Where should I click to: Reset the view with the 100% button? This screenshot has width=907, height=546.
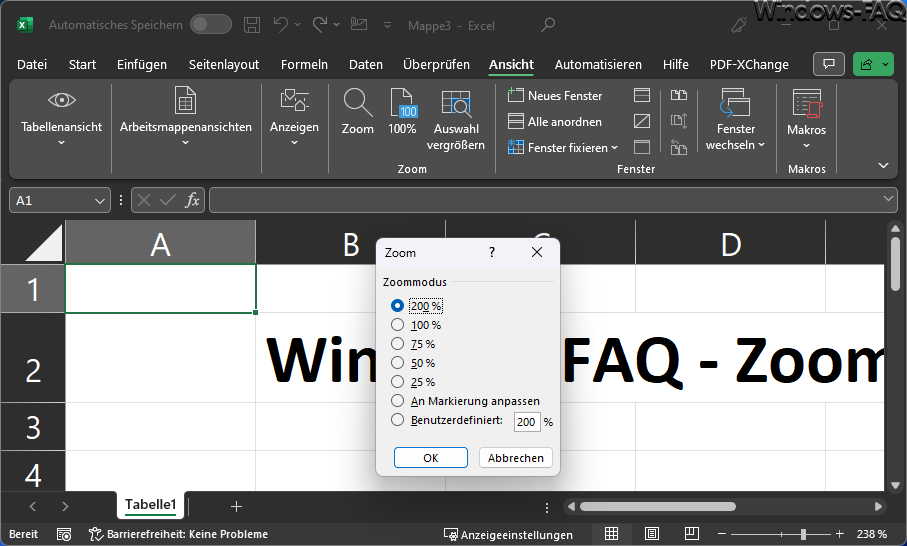pos(402,112)
